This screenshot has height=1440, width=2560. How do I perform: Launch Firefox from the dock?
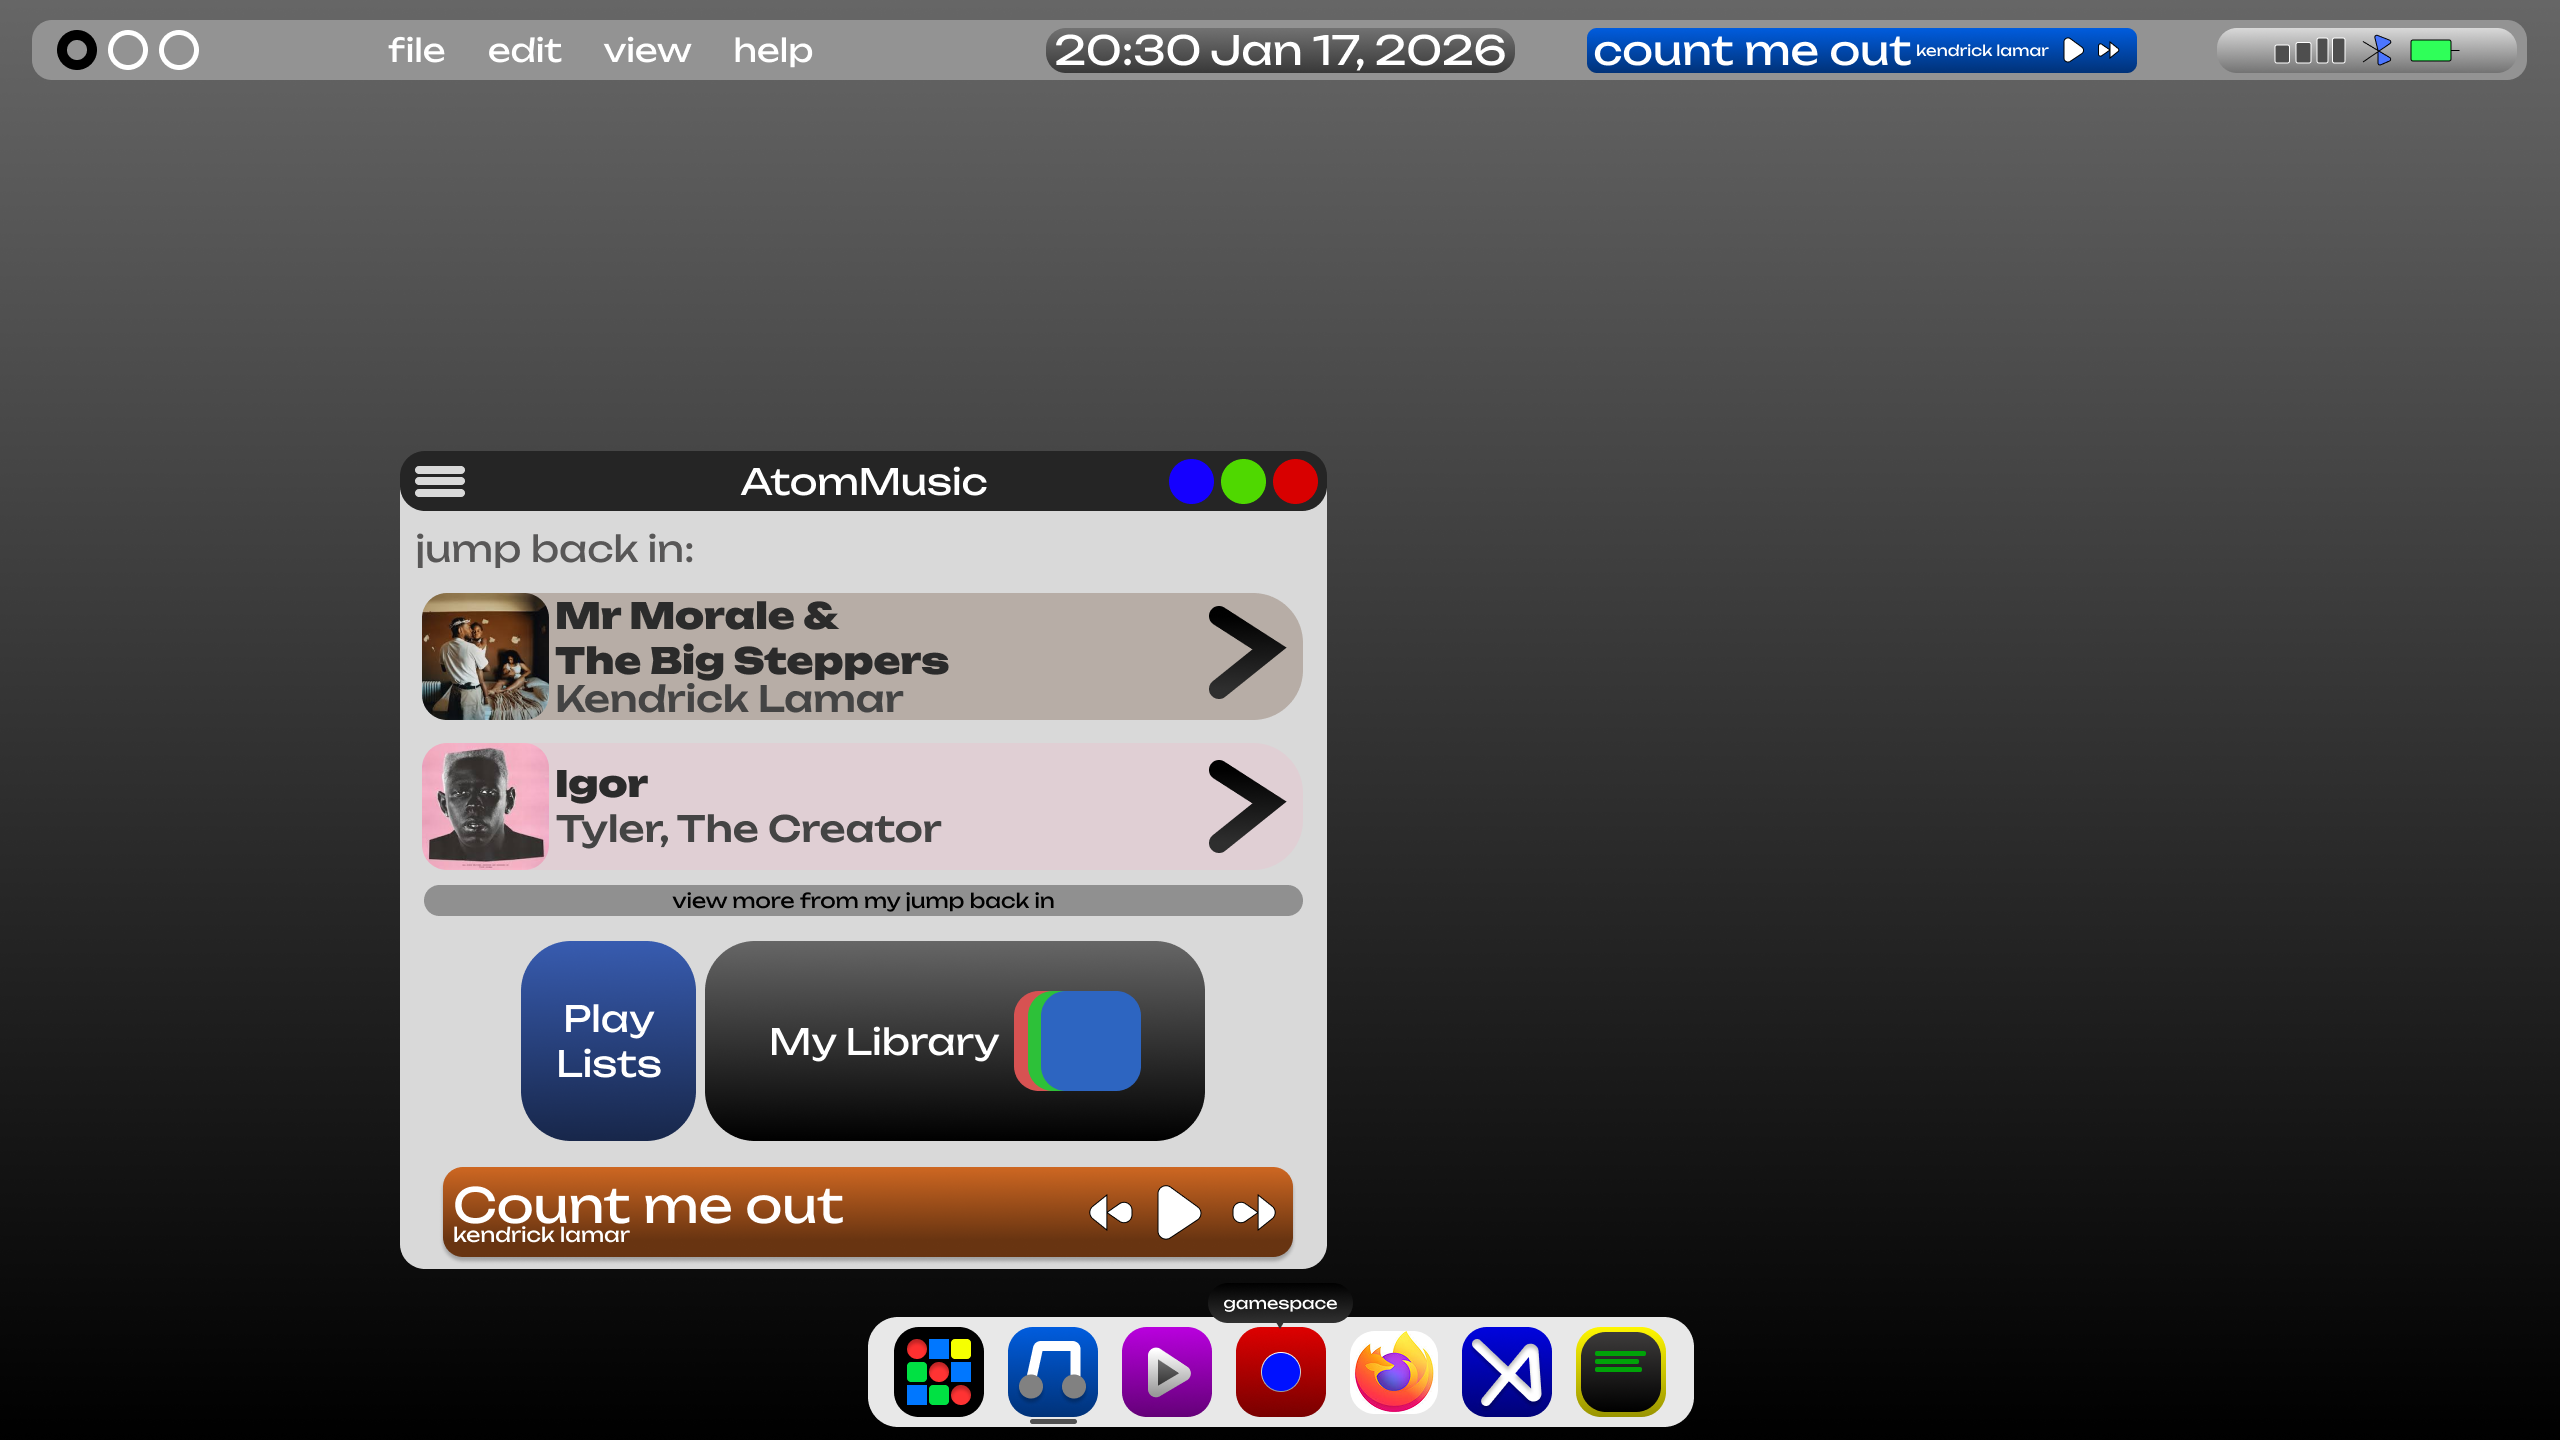pos(1394,1372)
